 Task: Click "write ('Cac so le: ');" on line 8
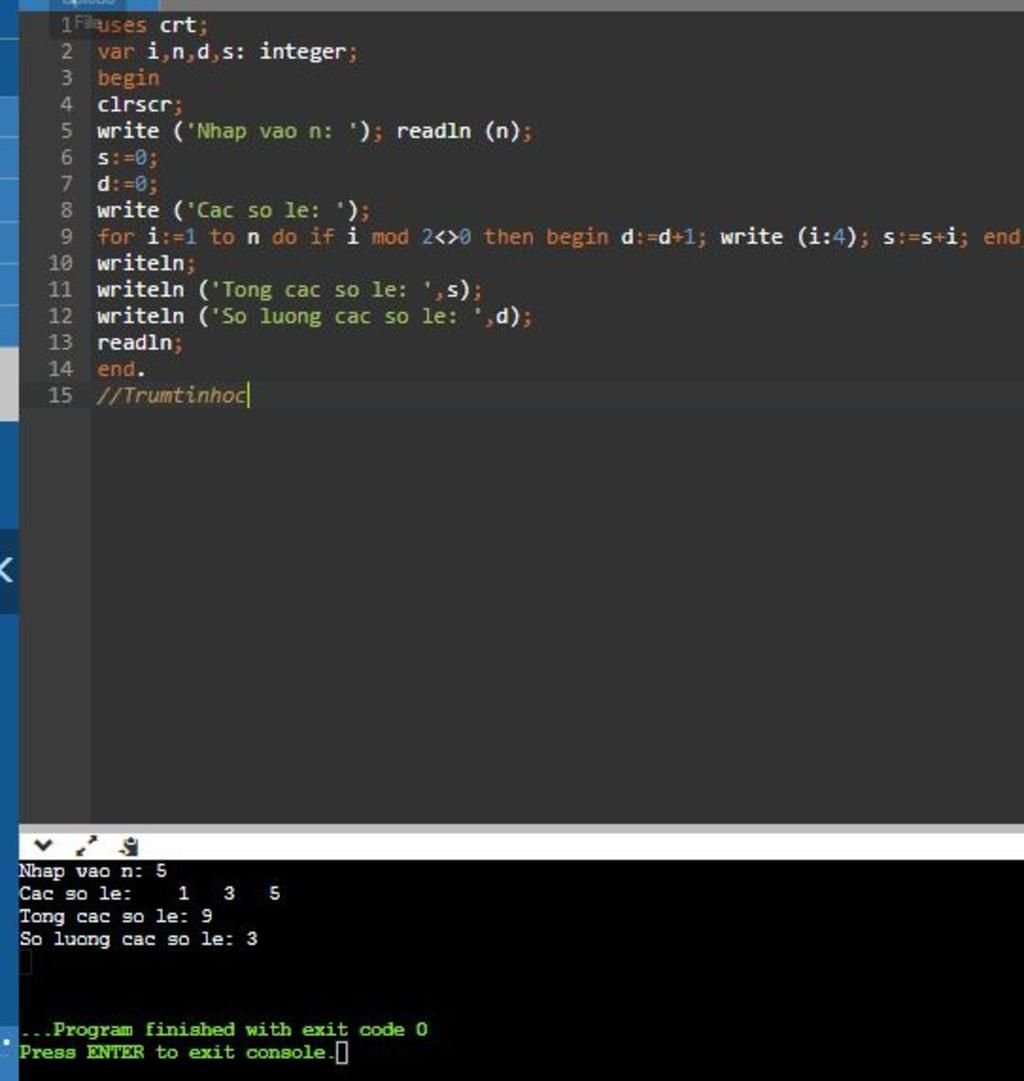234,210
